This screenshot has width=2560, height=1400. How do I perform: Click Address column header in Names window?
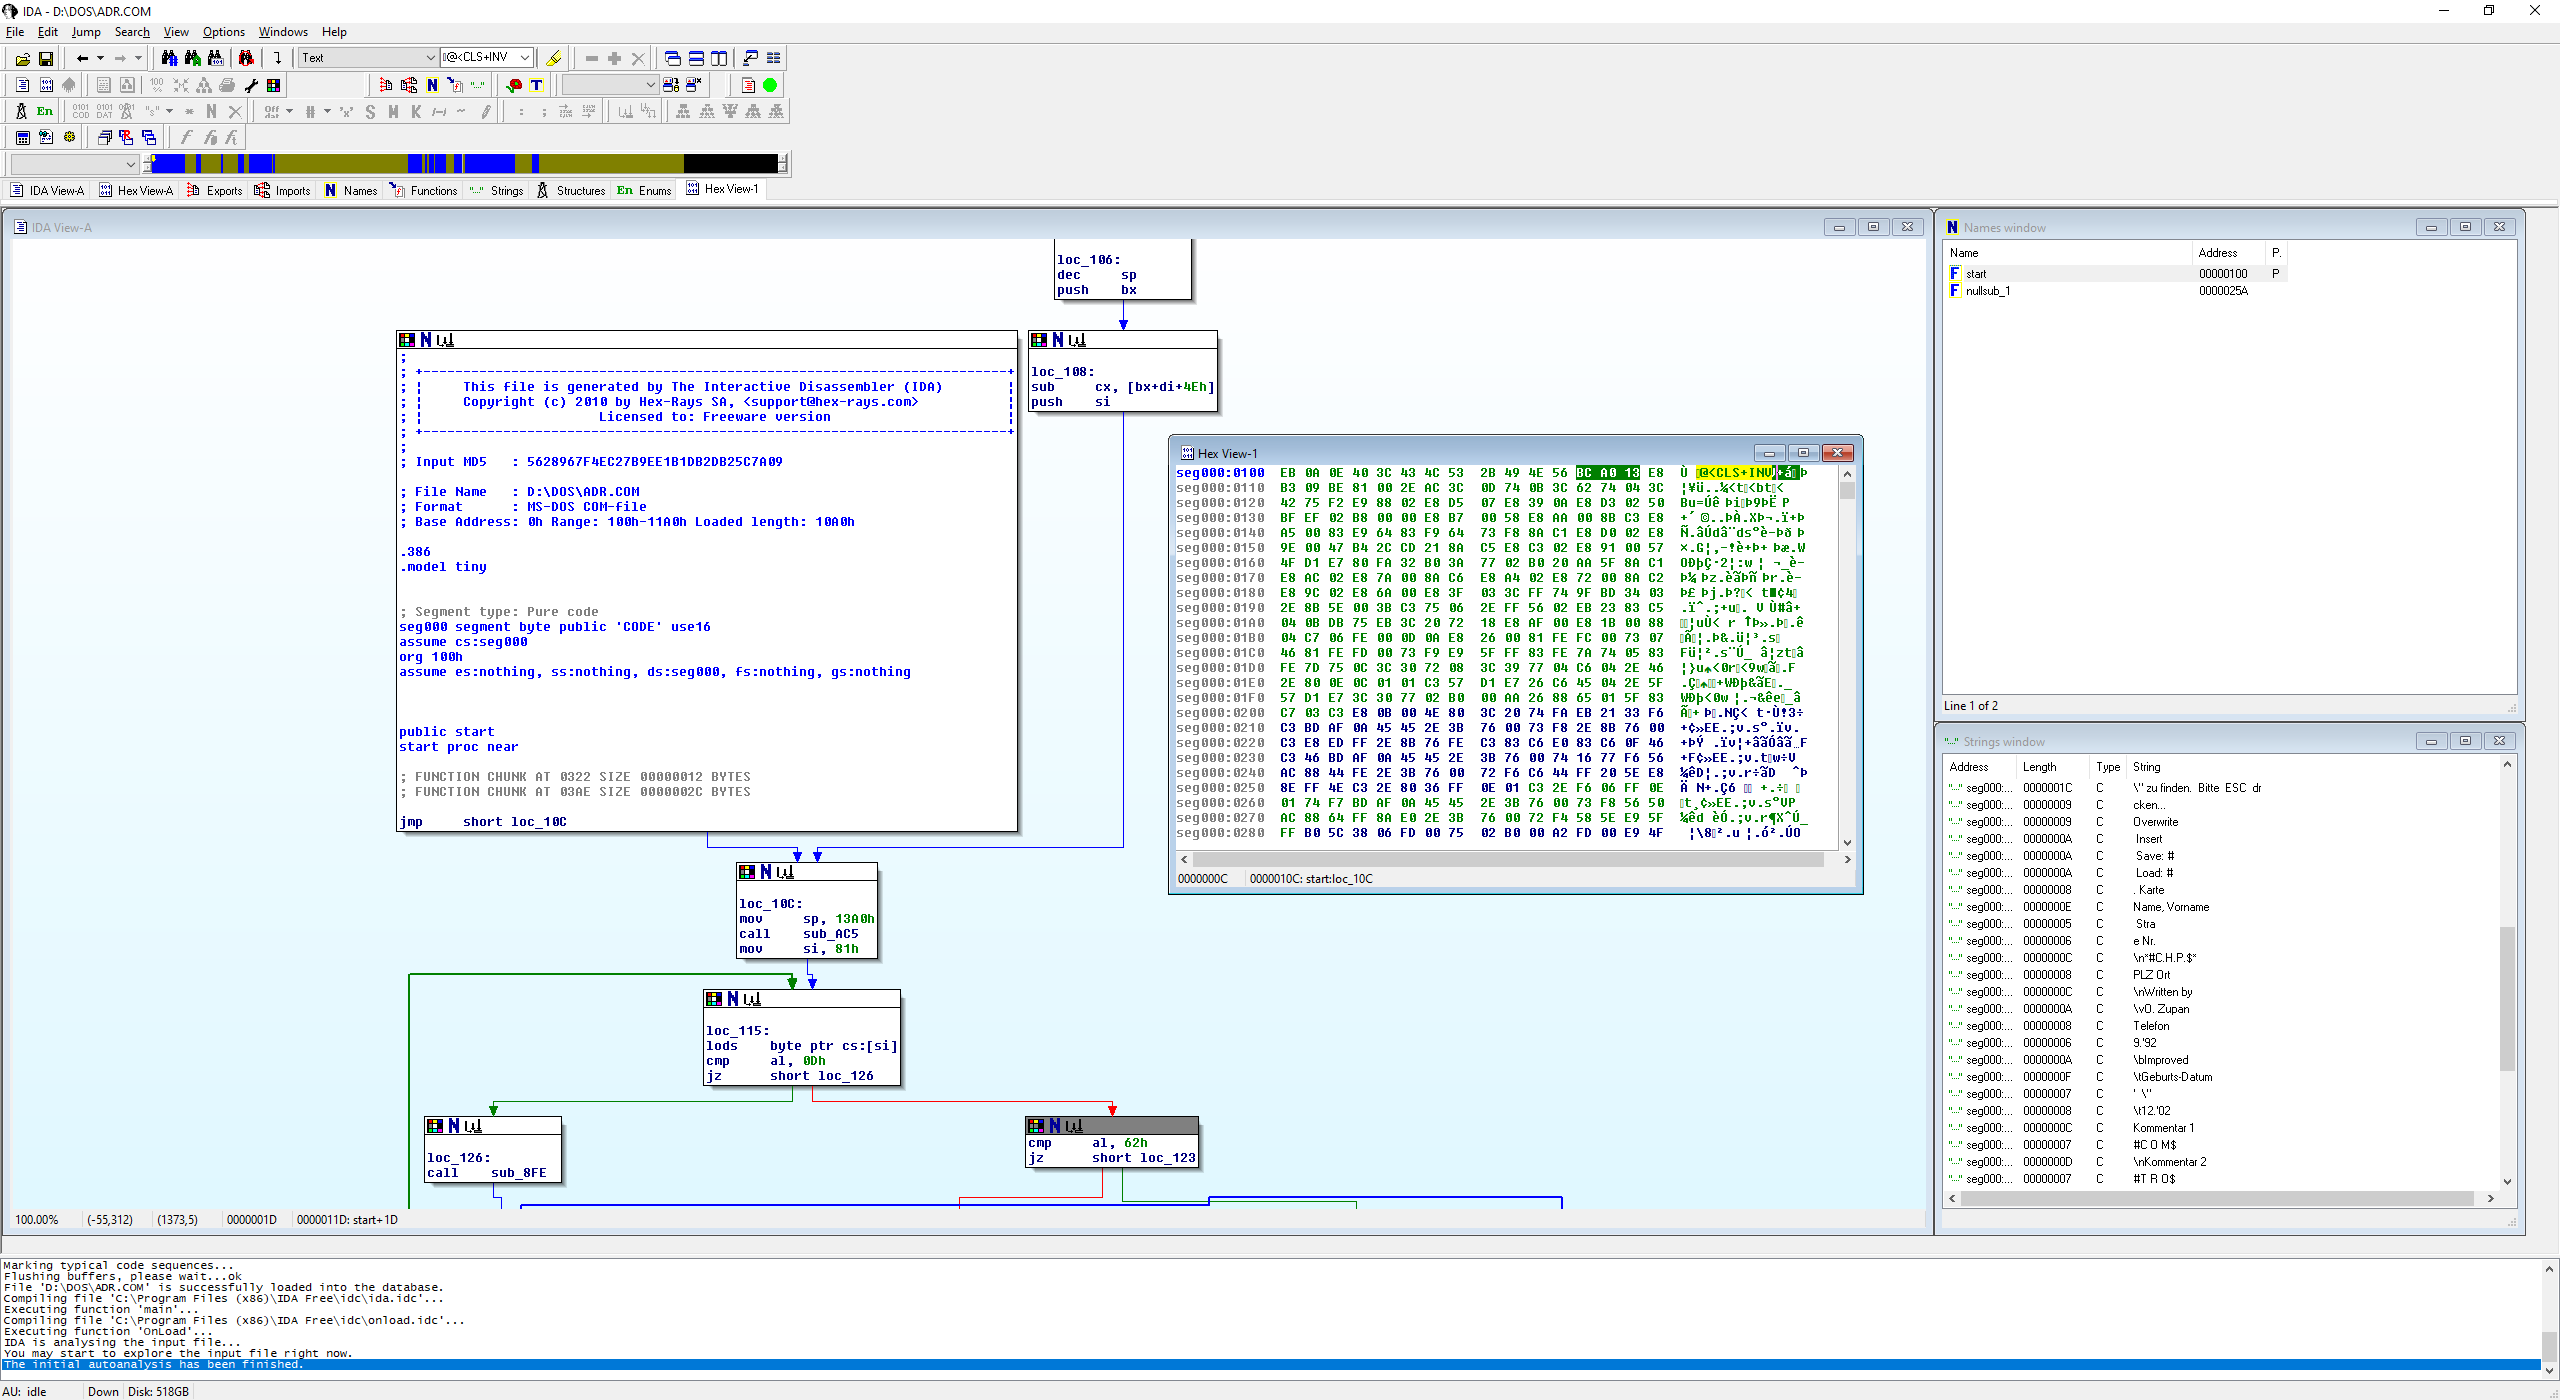point(2217,253)
